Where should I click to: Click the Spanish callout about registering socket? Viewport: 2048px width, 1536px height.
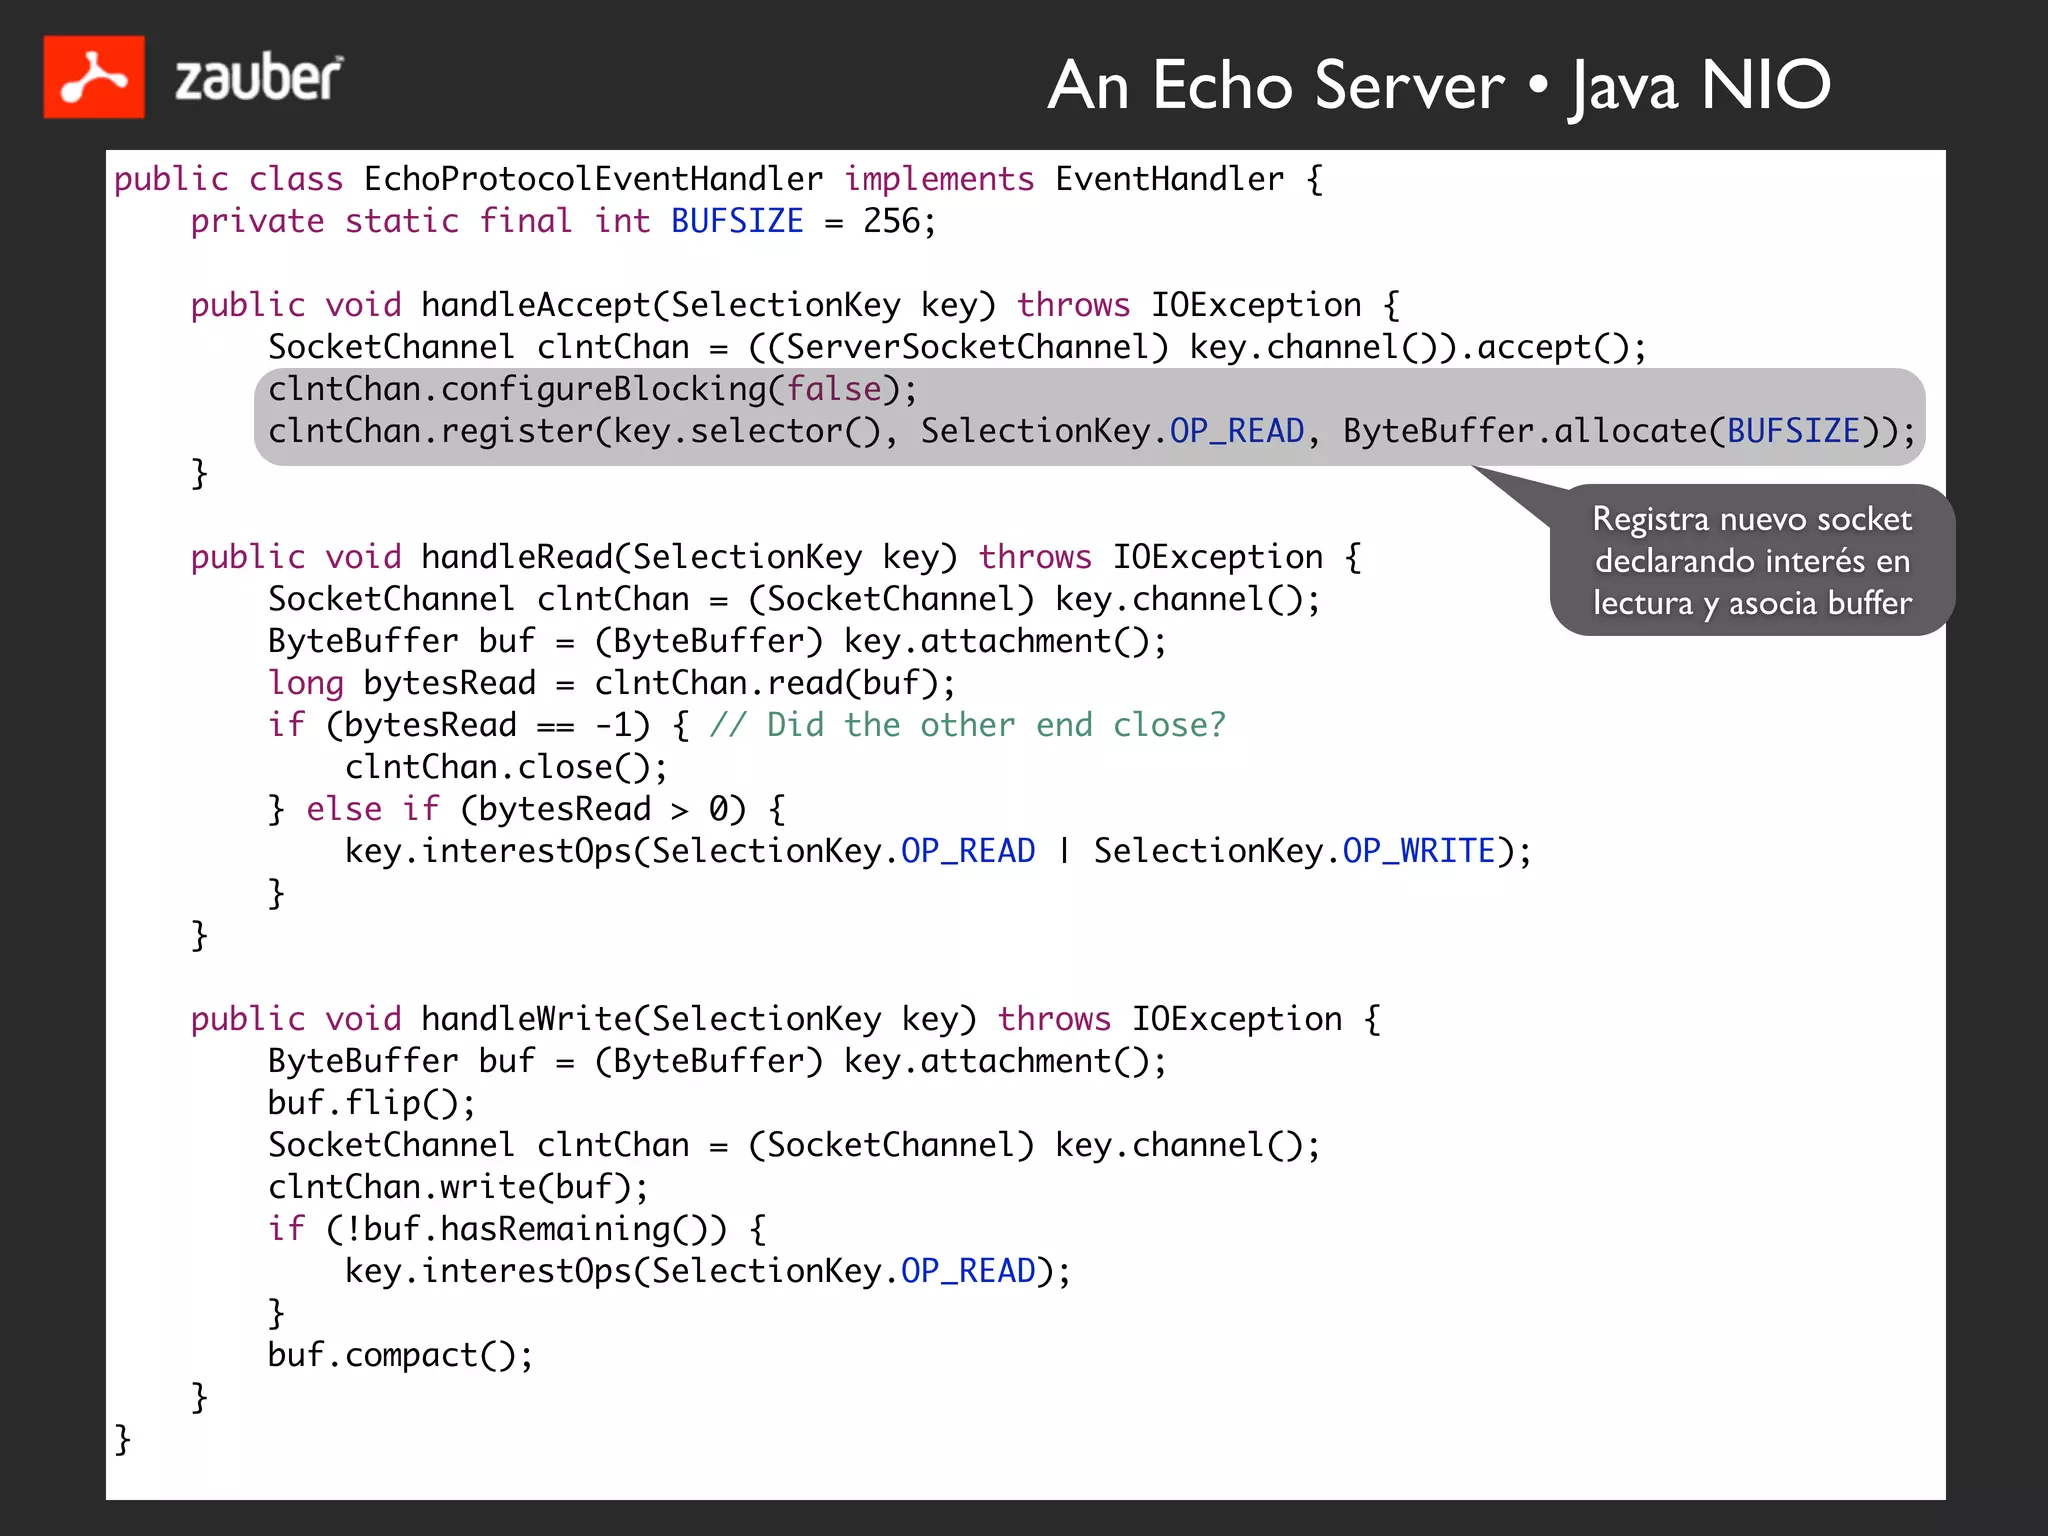pyautogui.click(x=1751, y=561)
